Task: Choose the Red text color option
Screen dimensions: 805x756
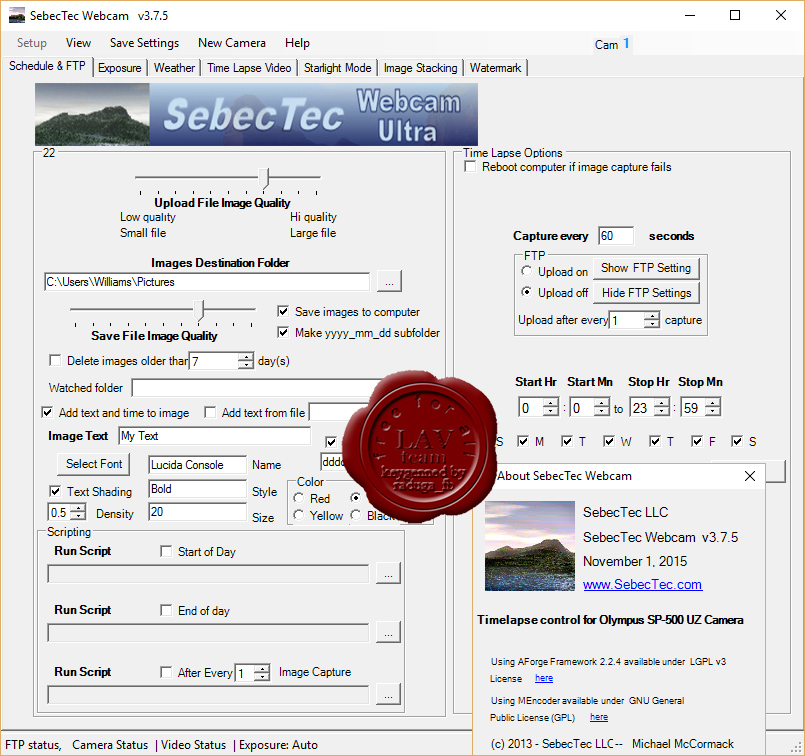Action: [298, 497]
